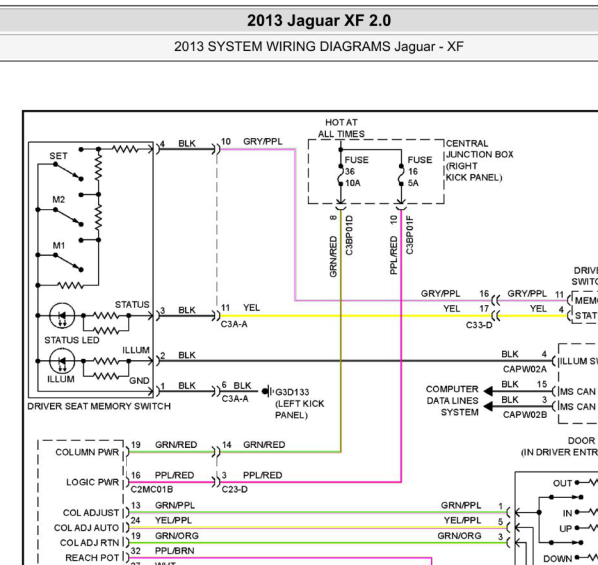The image size is (598, 565).
Task: Select the COLUMN PWR label
Action: pyautogui.click(x=87, y=452)
